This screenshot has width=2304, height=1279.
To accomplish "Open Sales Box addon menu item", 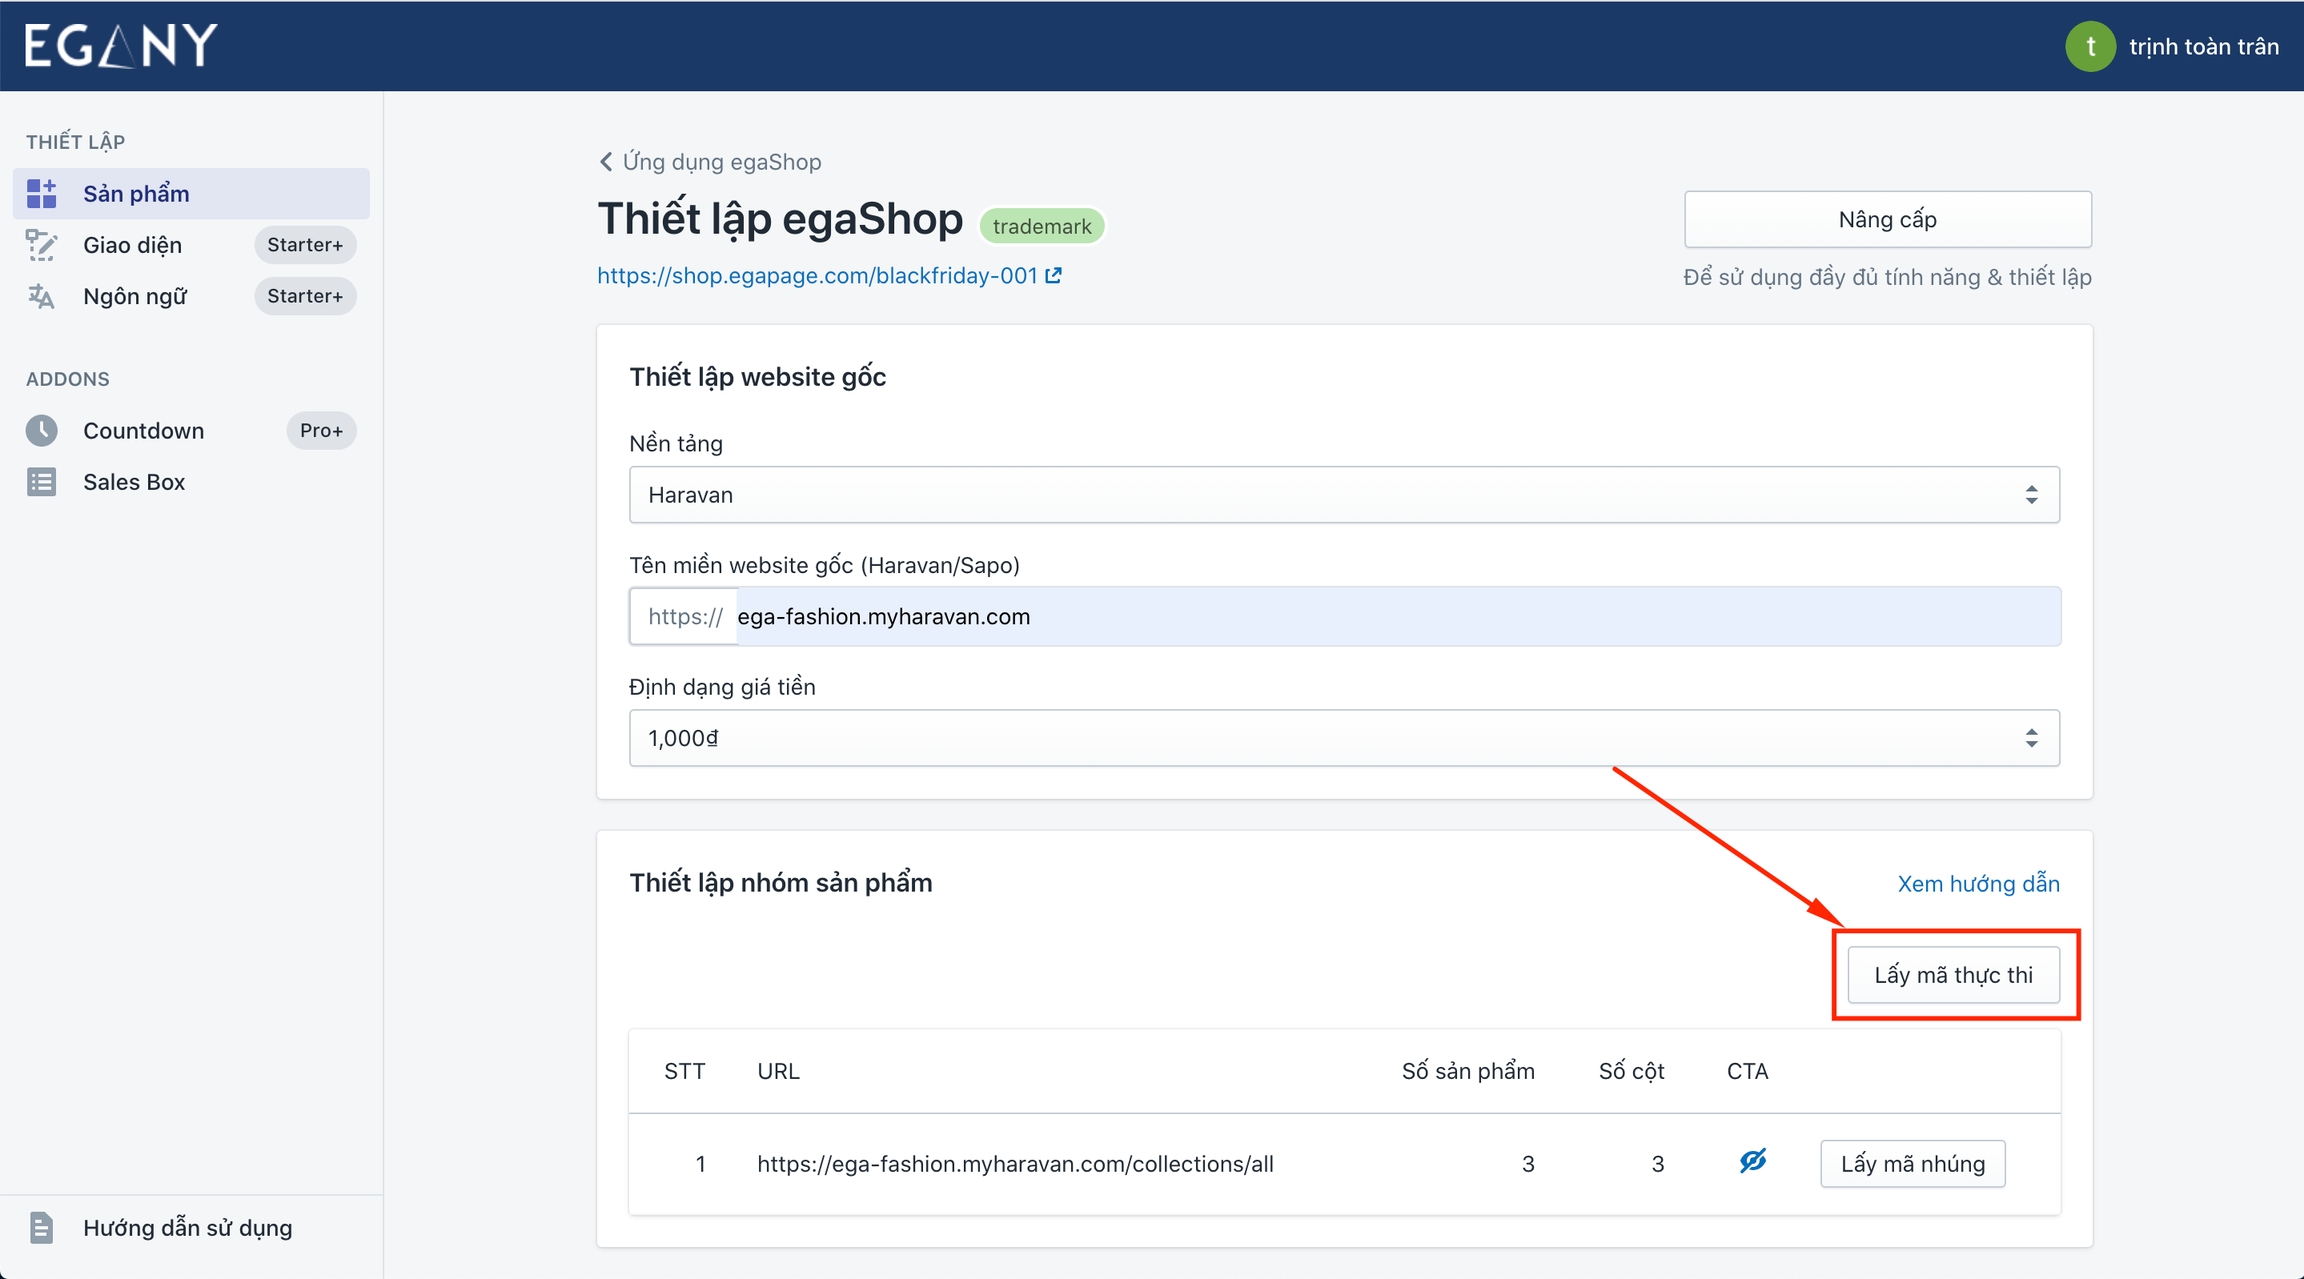I will [134, 482].
